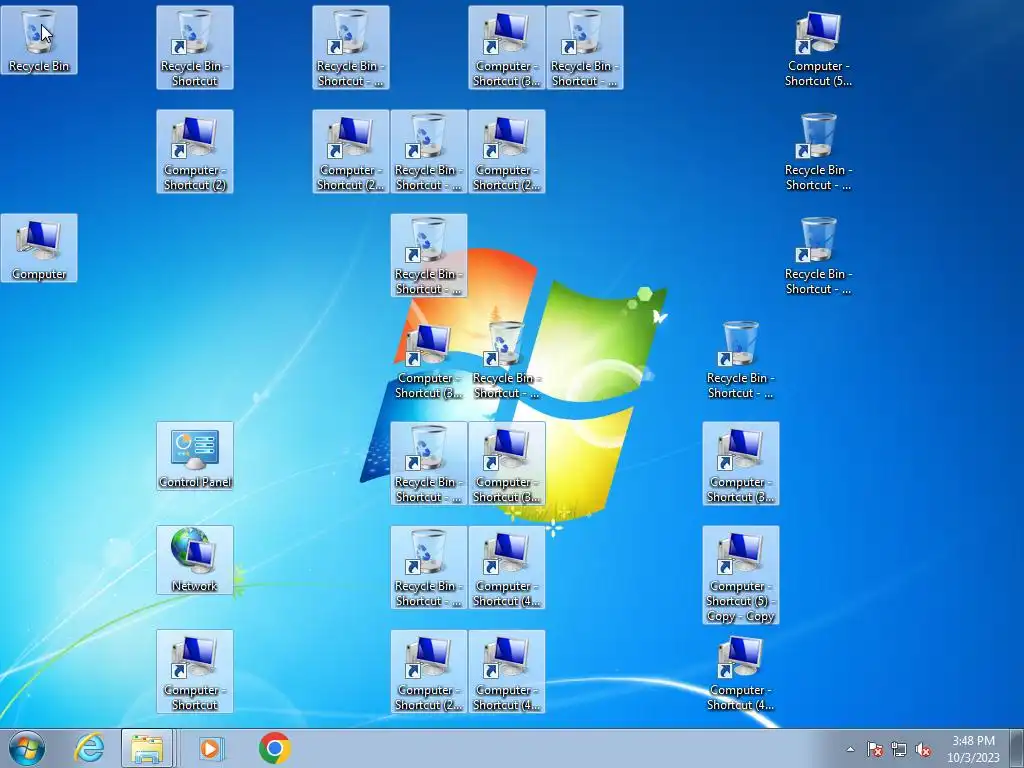Select the Network desktop icon
The image size is (1024, 768).
[195, 560]
